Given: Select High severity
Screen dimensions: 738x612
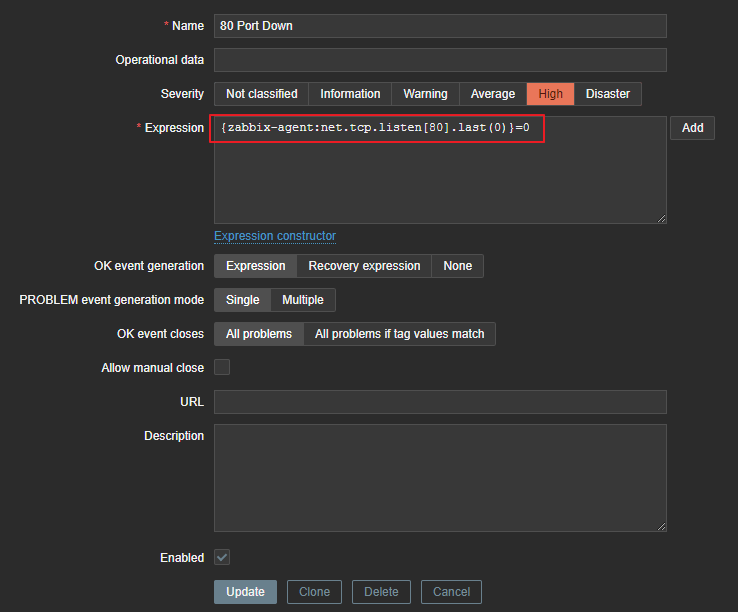Looking at the screenshot, I should point(550,94).
